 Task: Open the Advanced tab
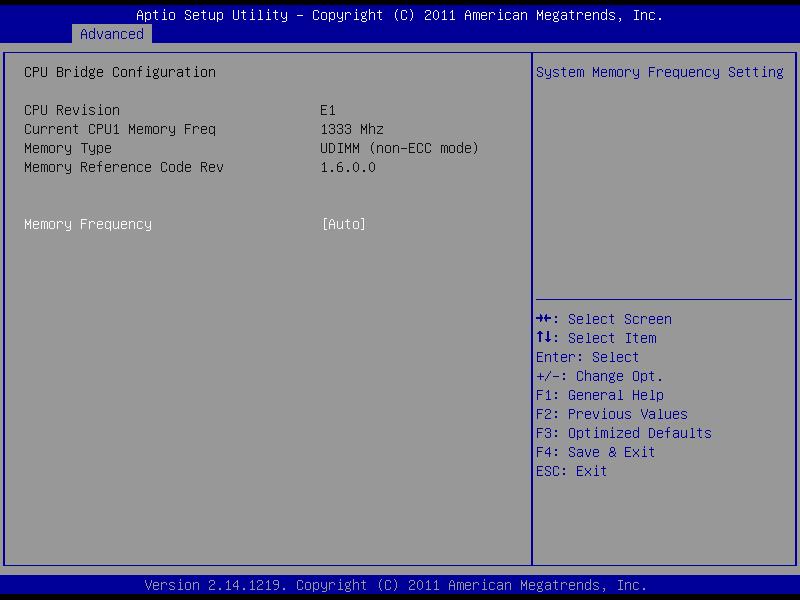coord(112,34)
